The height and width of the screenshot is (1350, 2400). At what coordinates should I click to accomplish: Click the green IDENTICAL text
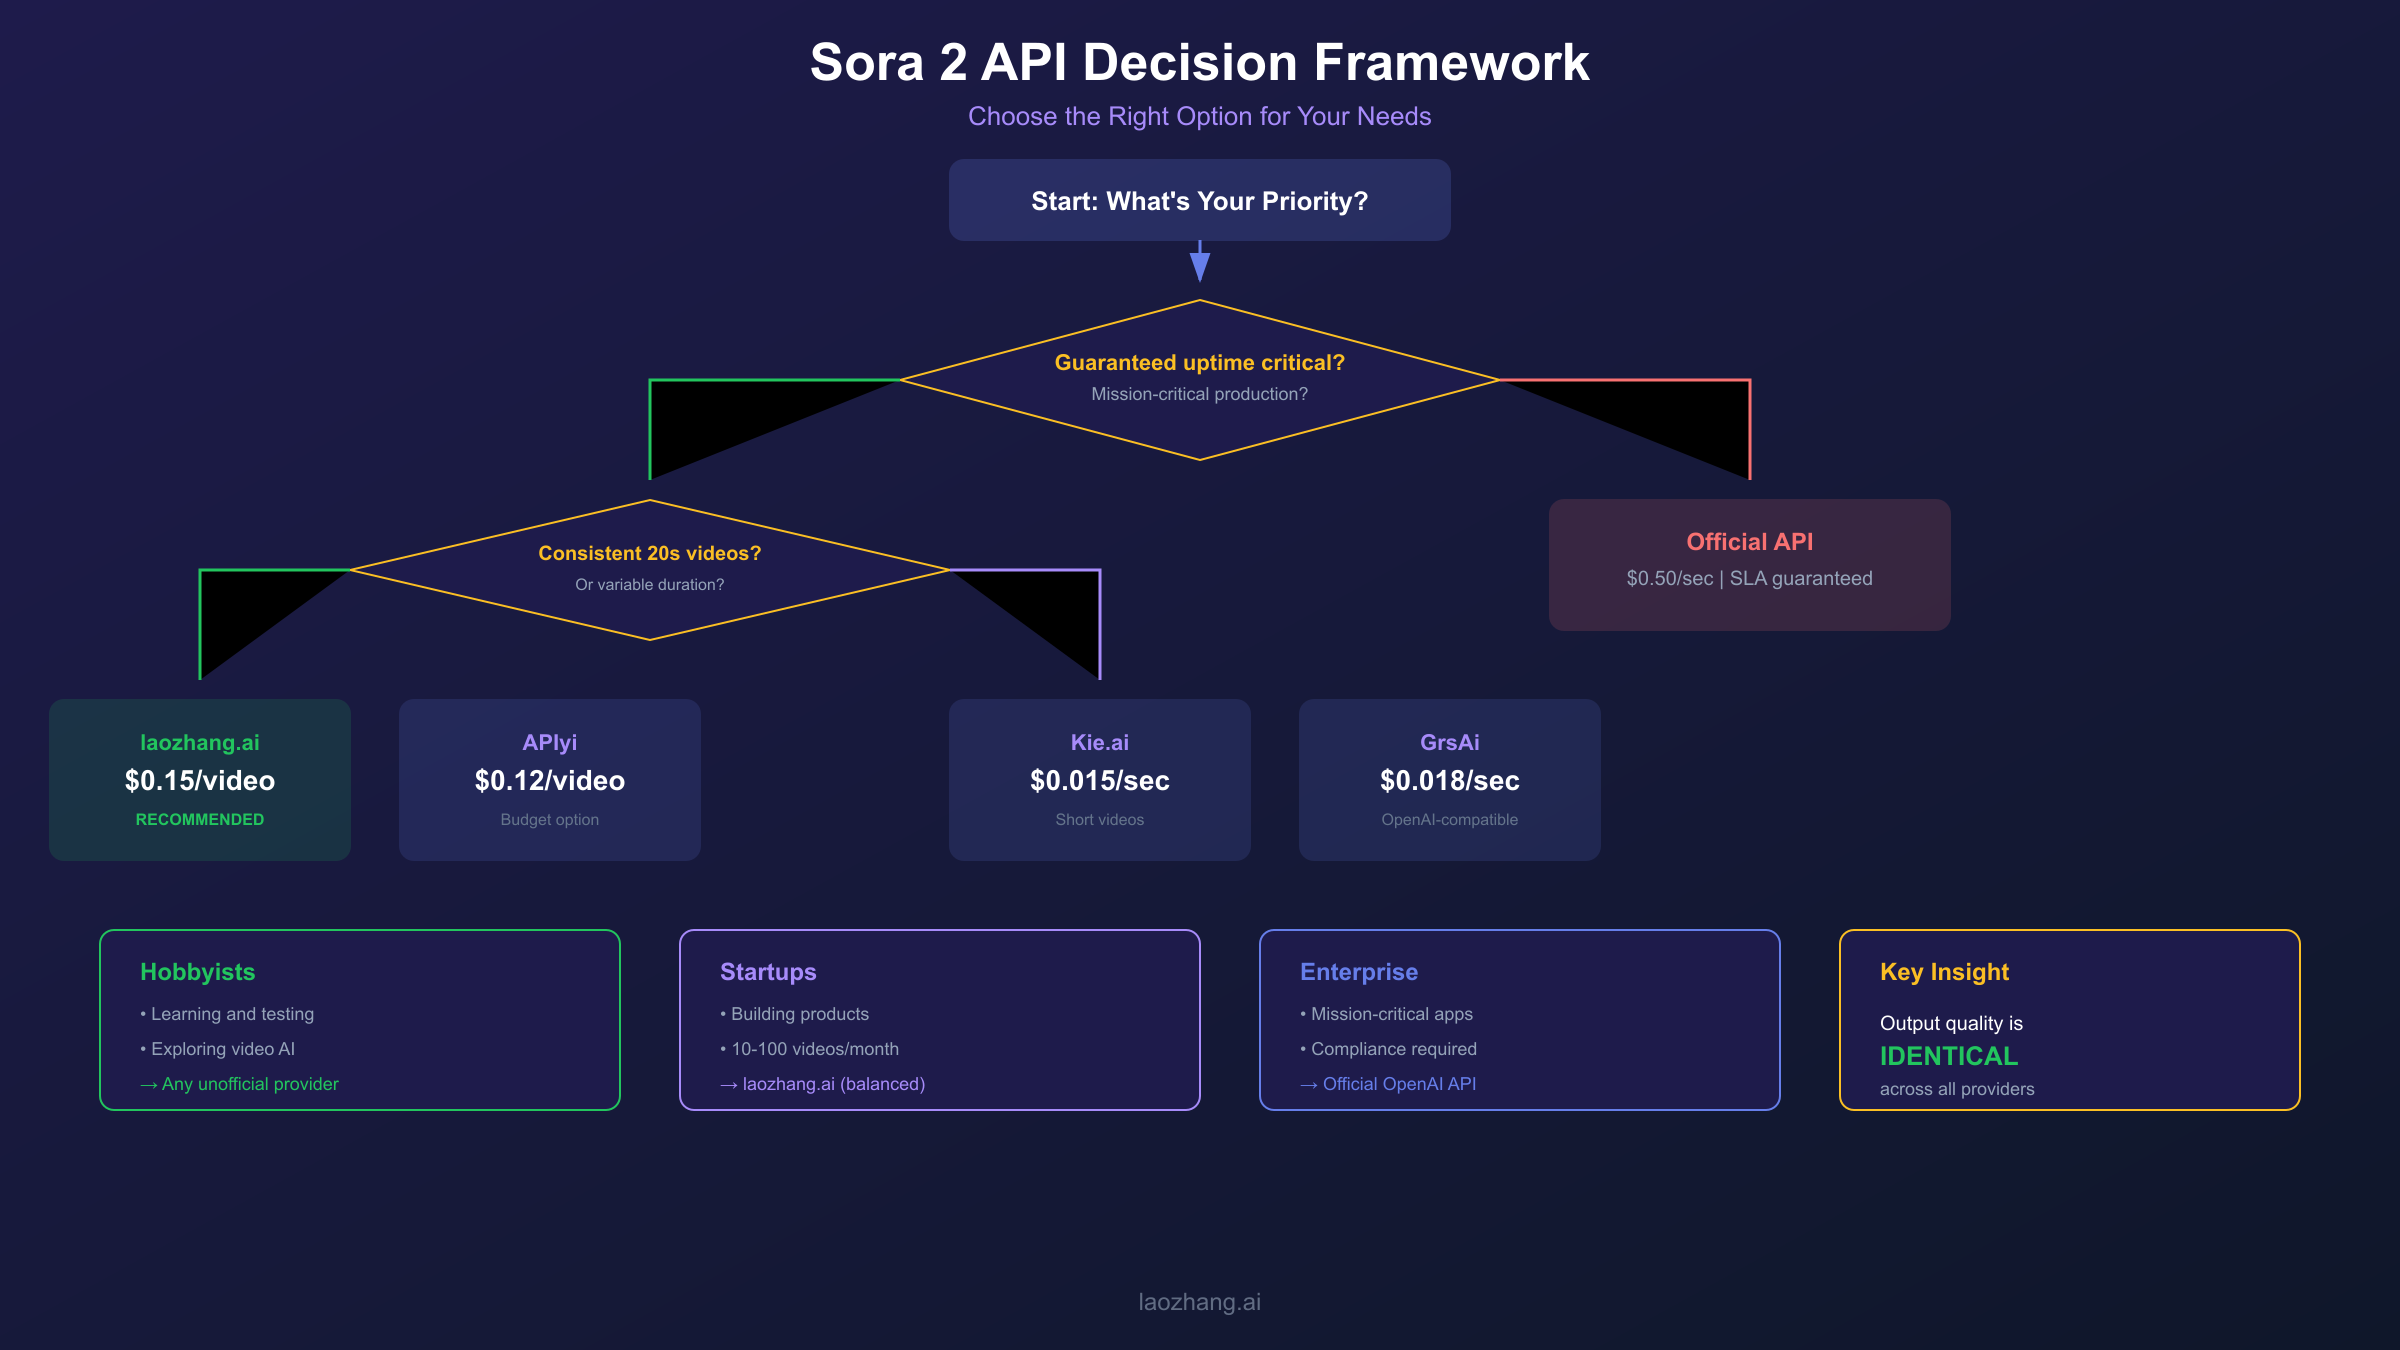tap(1948, 1056)
